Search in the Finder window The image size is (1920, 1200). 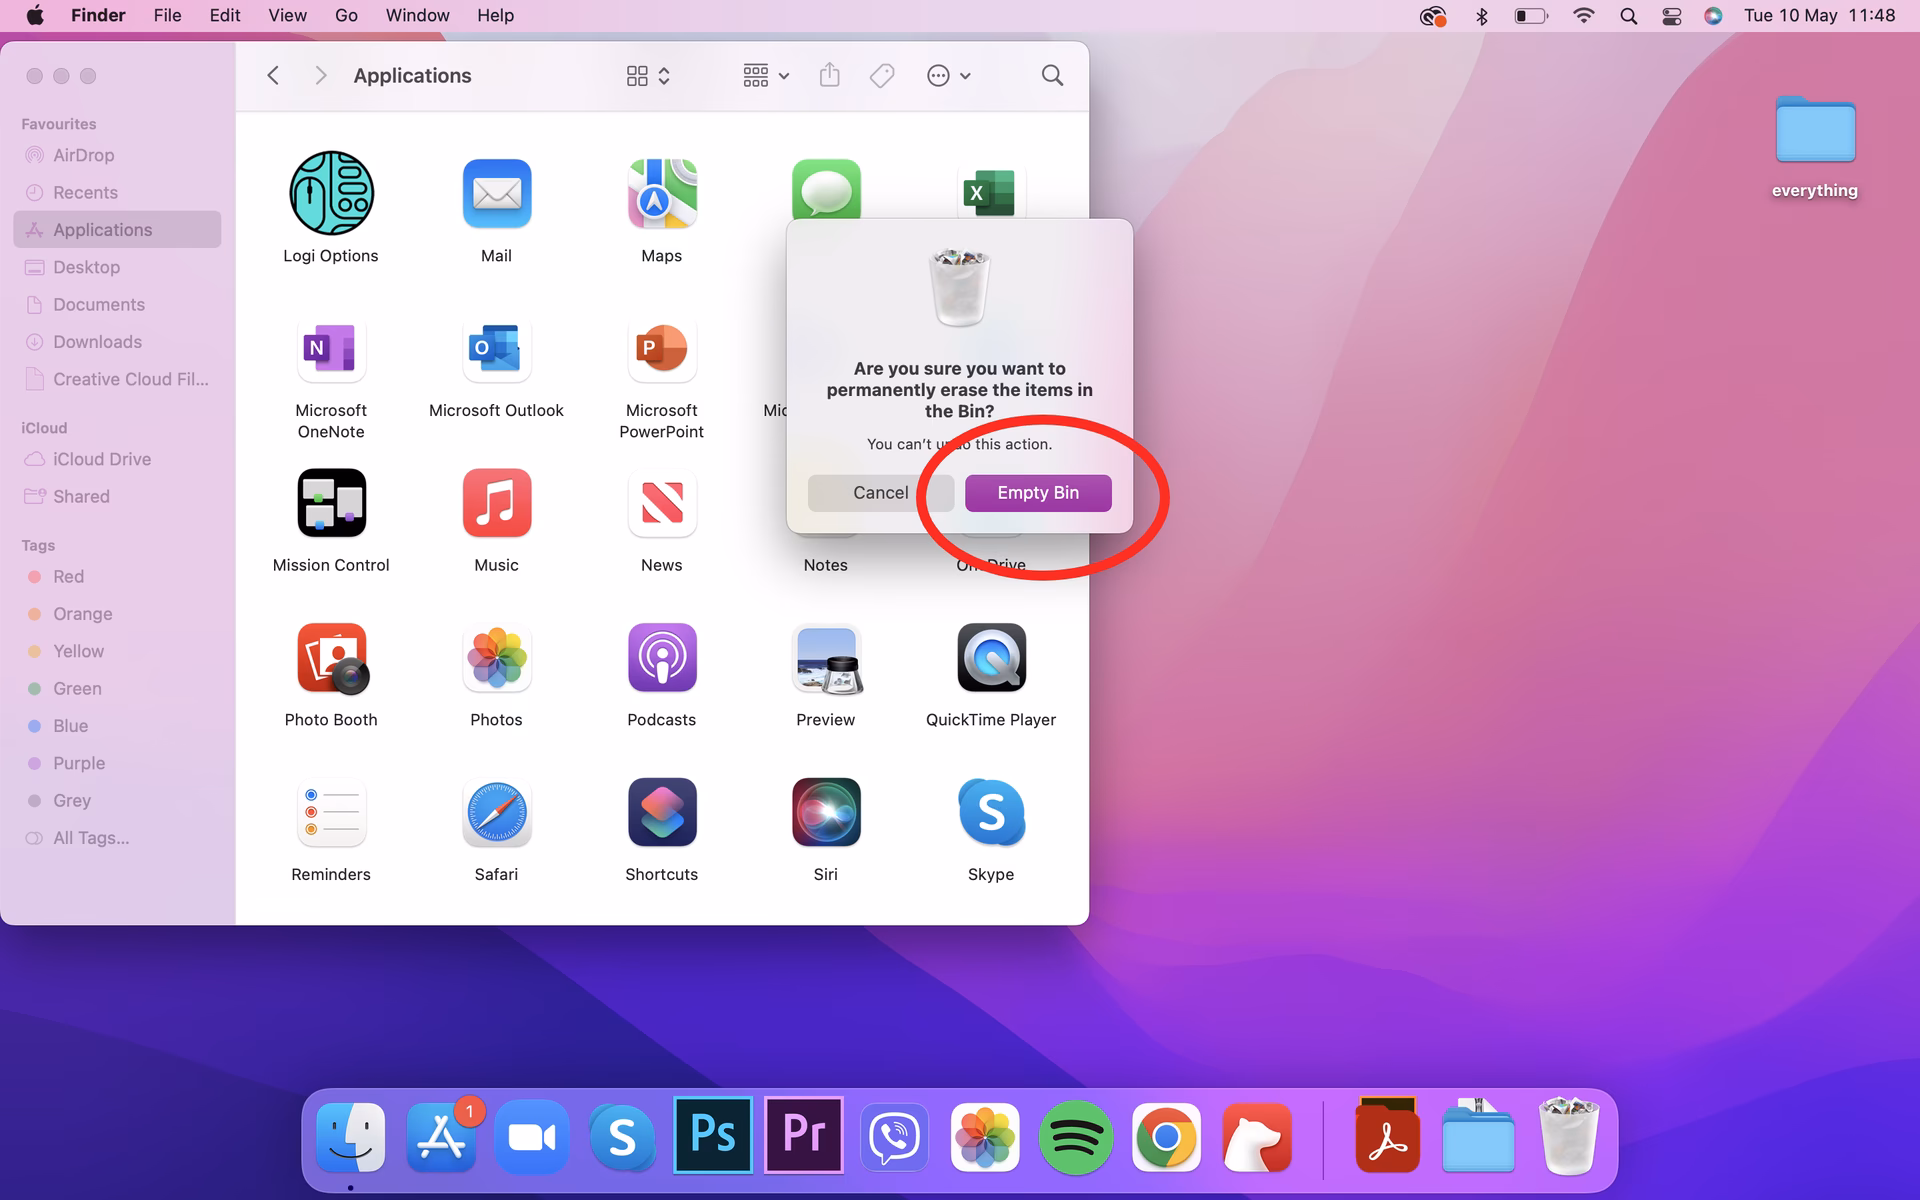click(1052, 76)
